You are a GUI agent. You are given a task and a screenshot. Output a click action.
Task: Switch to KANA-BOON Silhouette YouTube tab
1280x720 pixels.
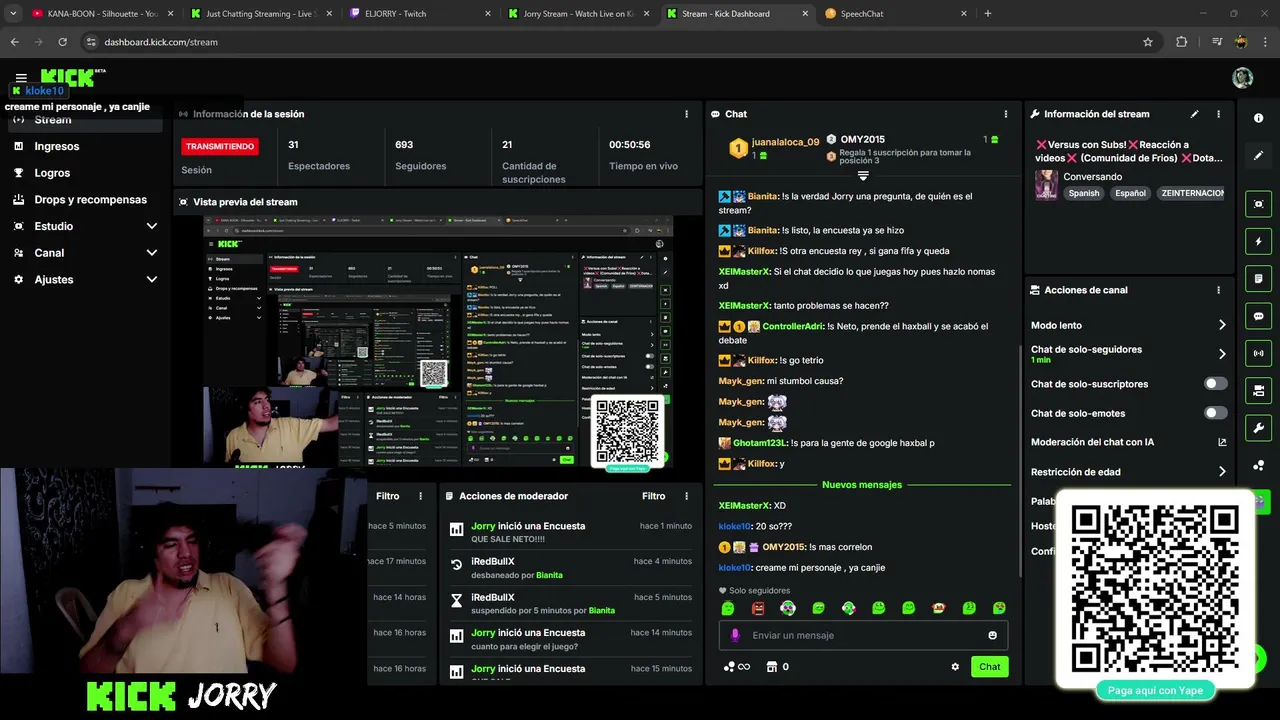(102, 14)
